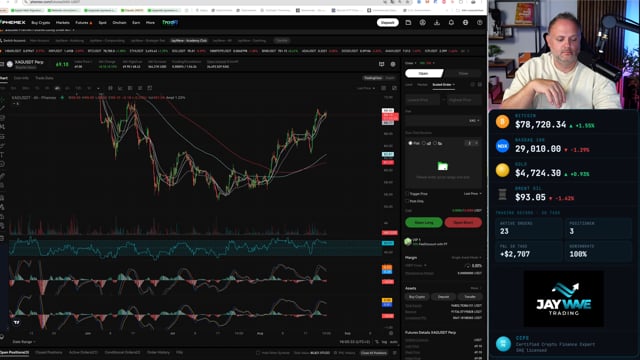Open the Closed Positions tab
This screenshot has height=360, width=640.
[49, 353]
